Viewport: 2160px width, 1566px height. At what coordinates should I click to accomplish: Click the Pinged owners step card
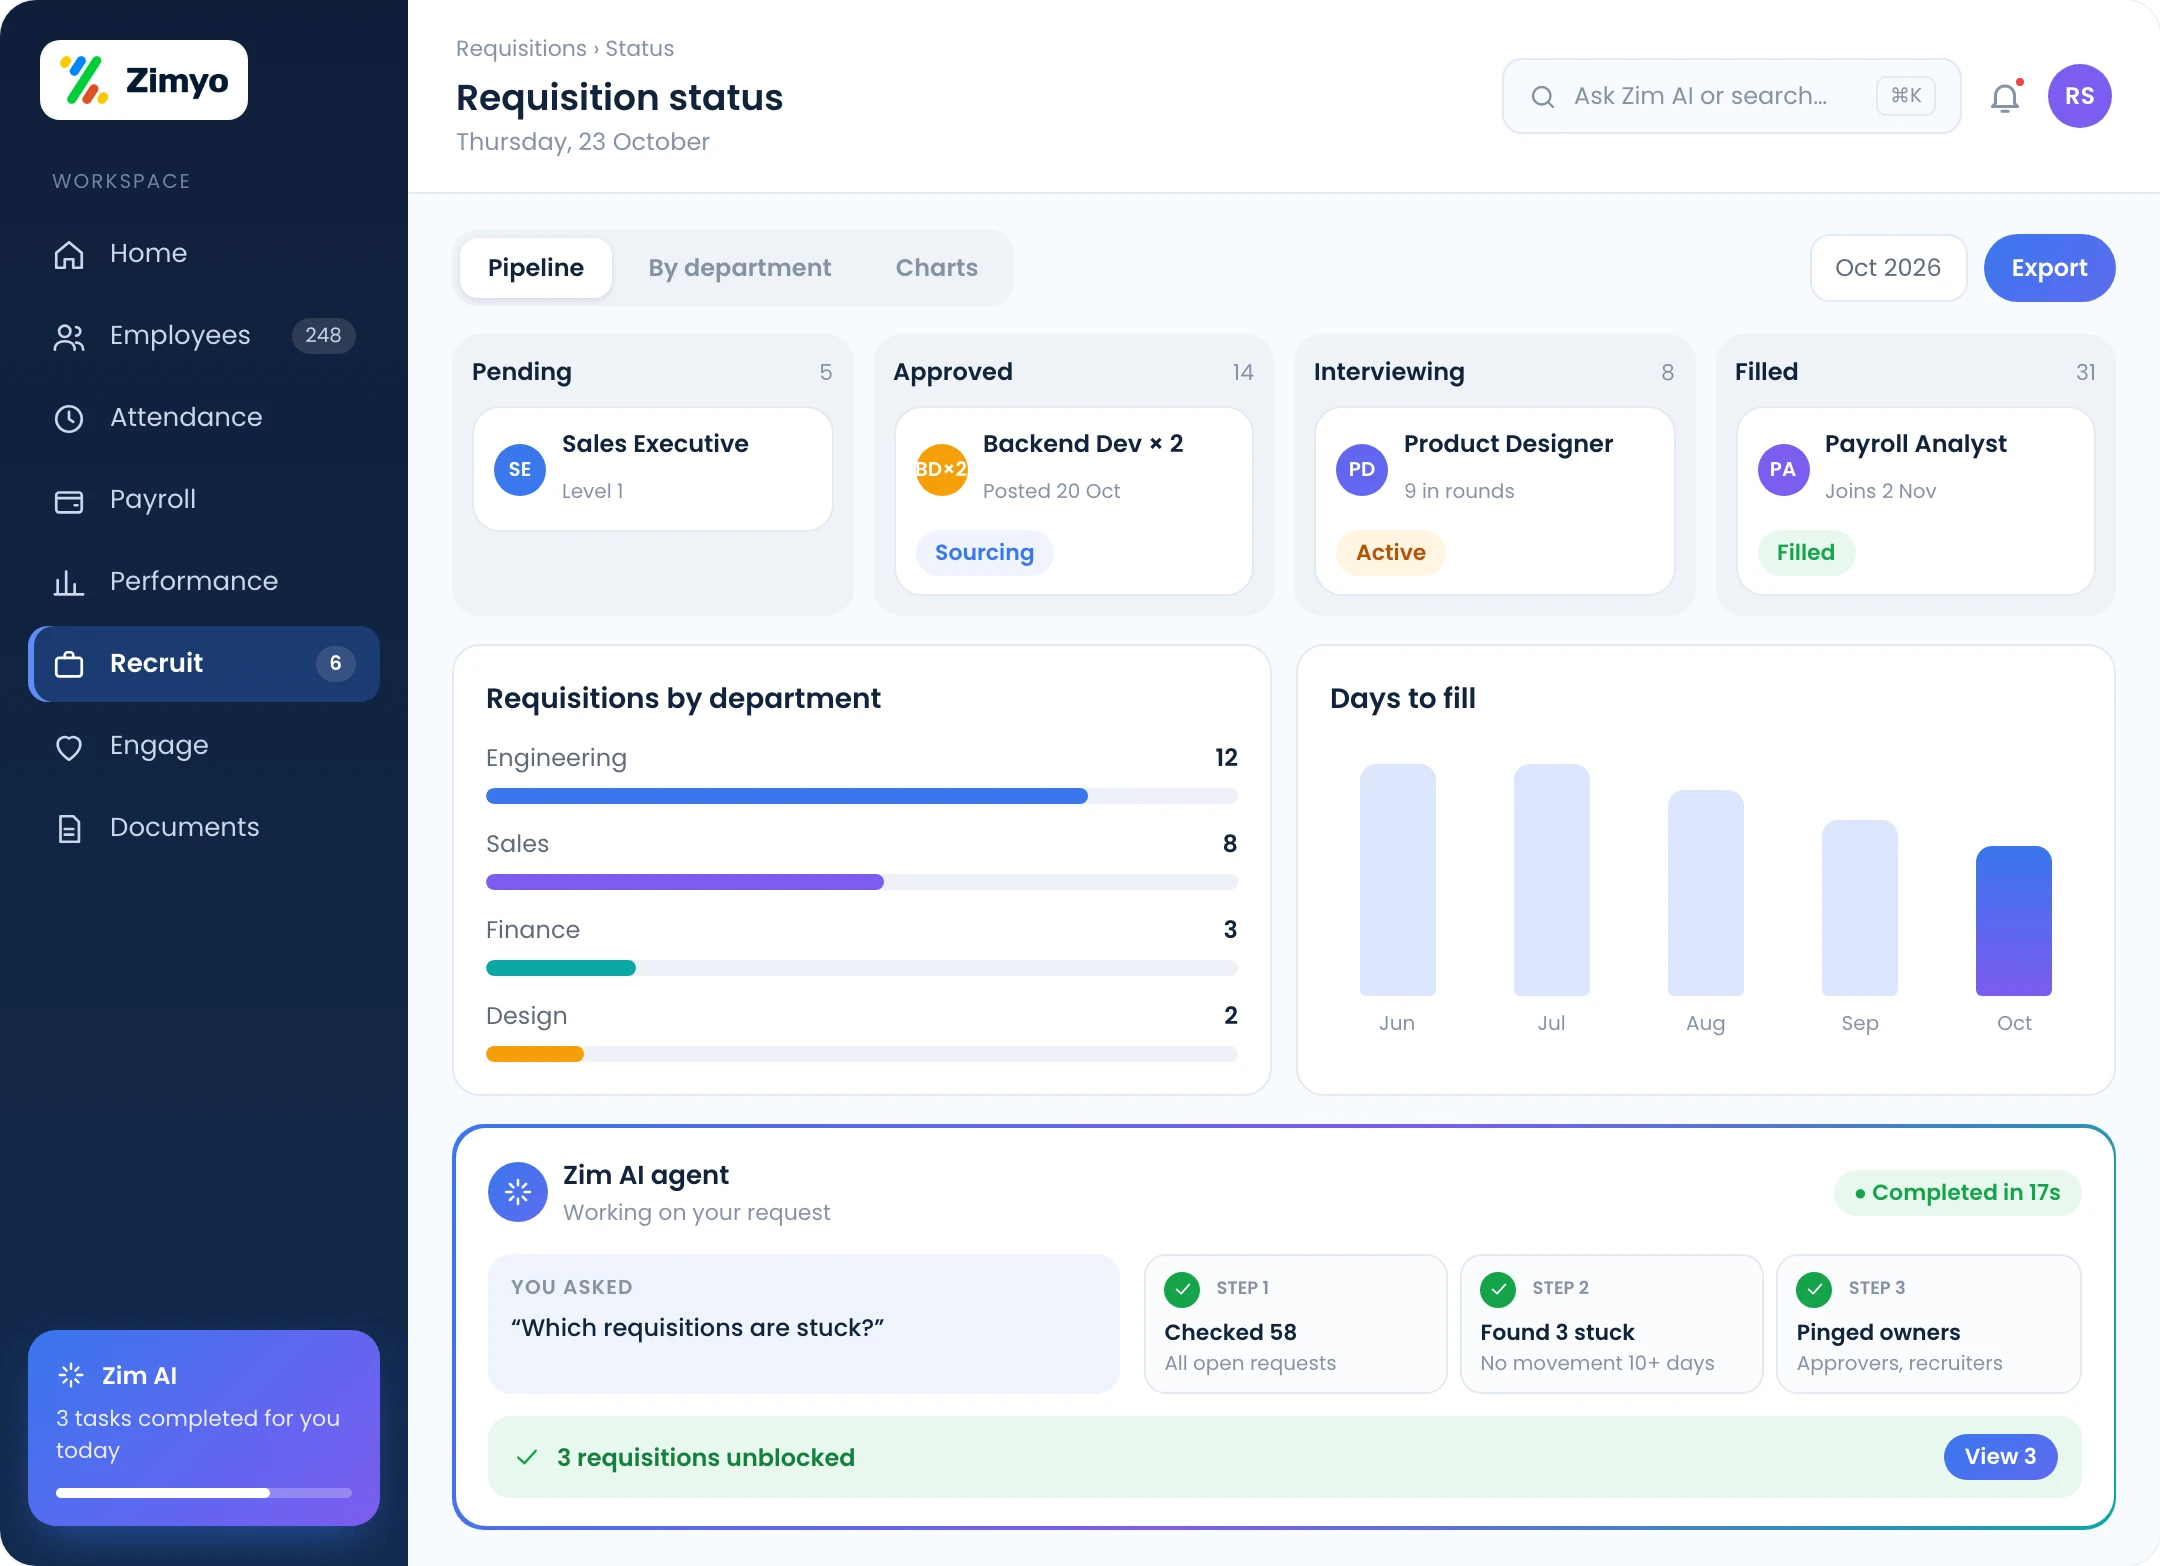click(x=1928, y=1324)
